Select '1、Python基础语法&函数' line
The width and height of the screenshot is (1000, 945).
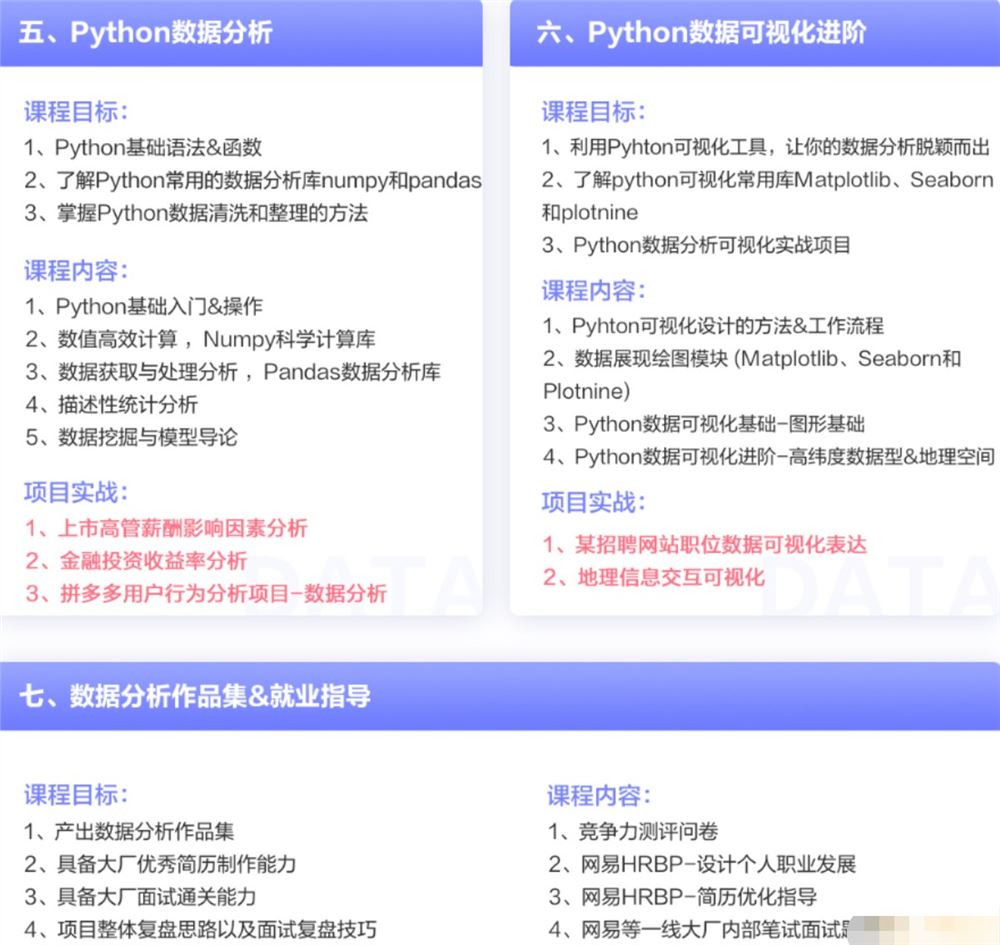tap(143, 148)
